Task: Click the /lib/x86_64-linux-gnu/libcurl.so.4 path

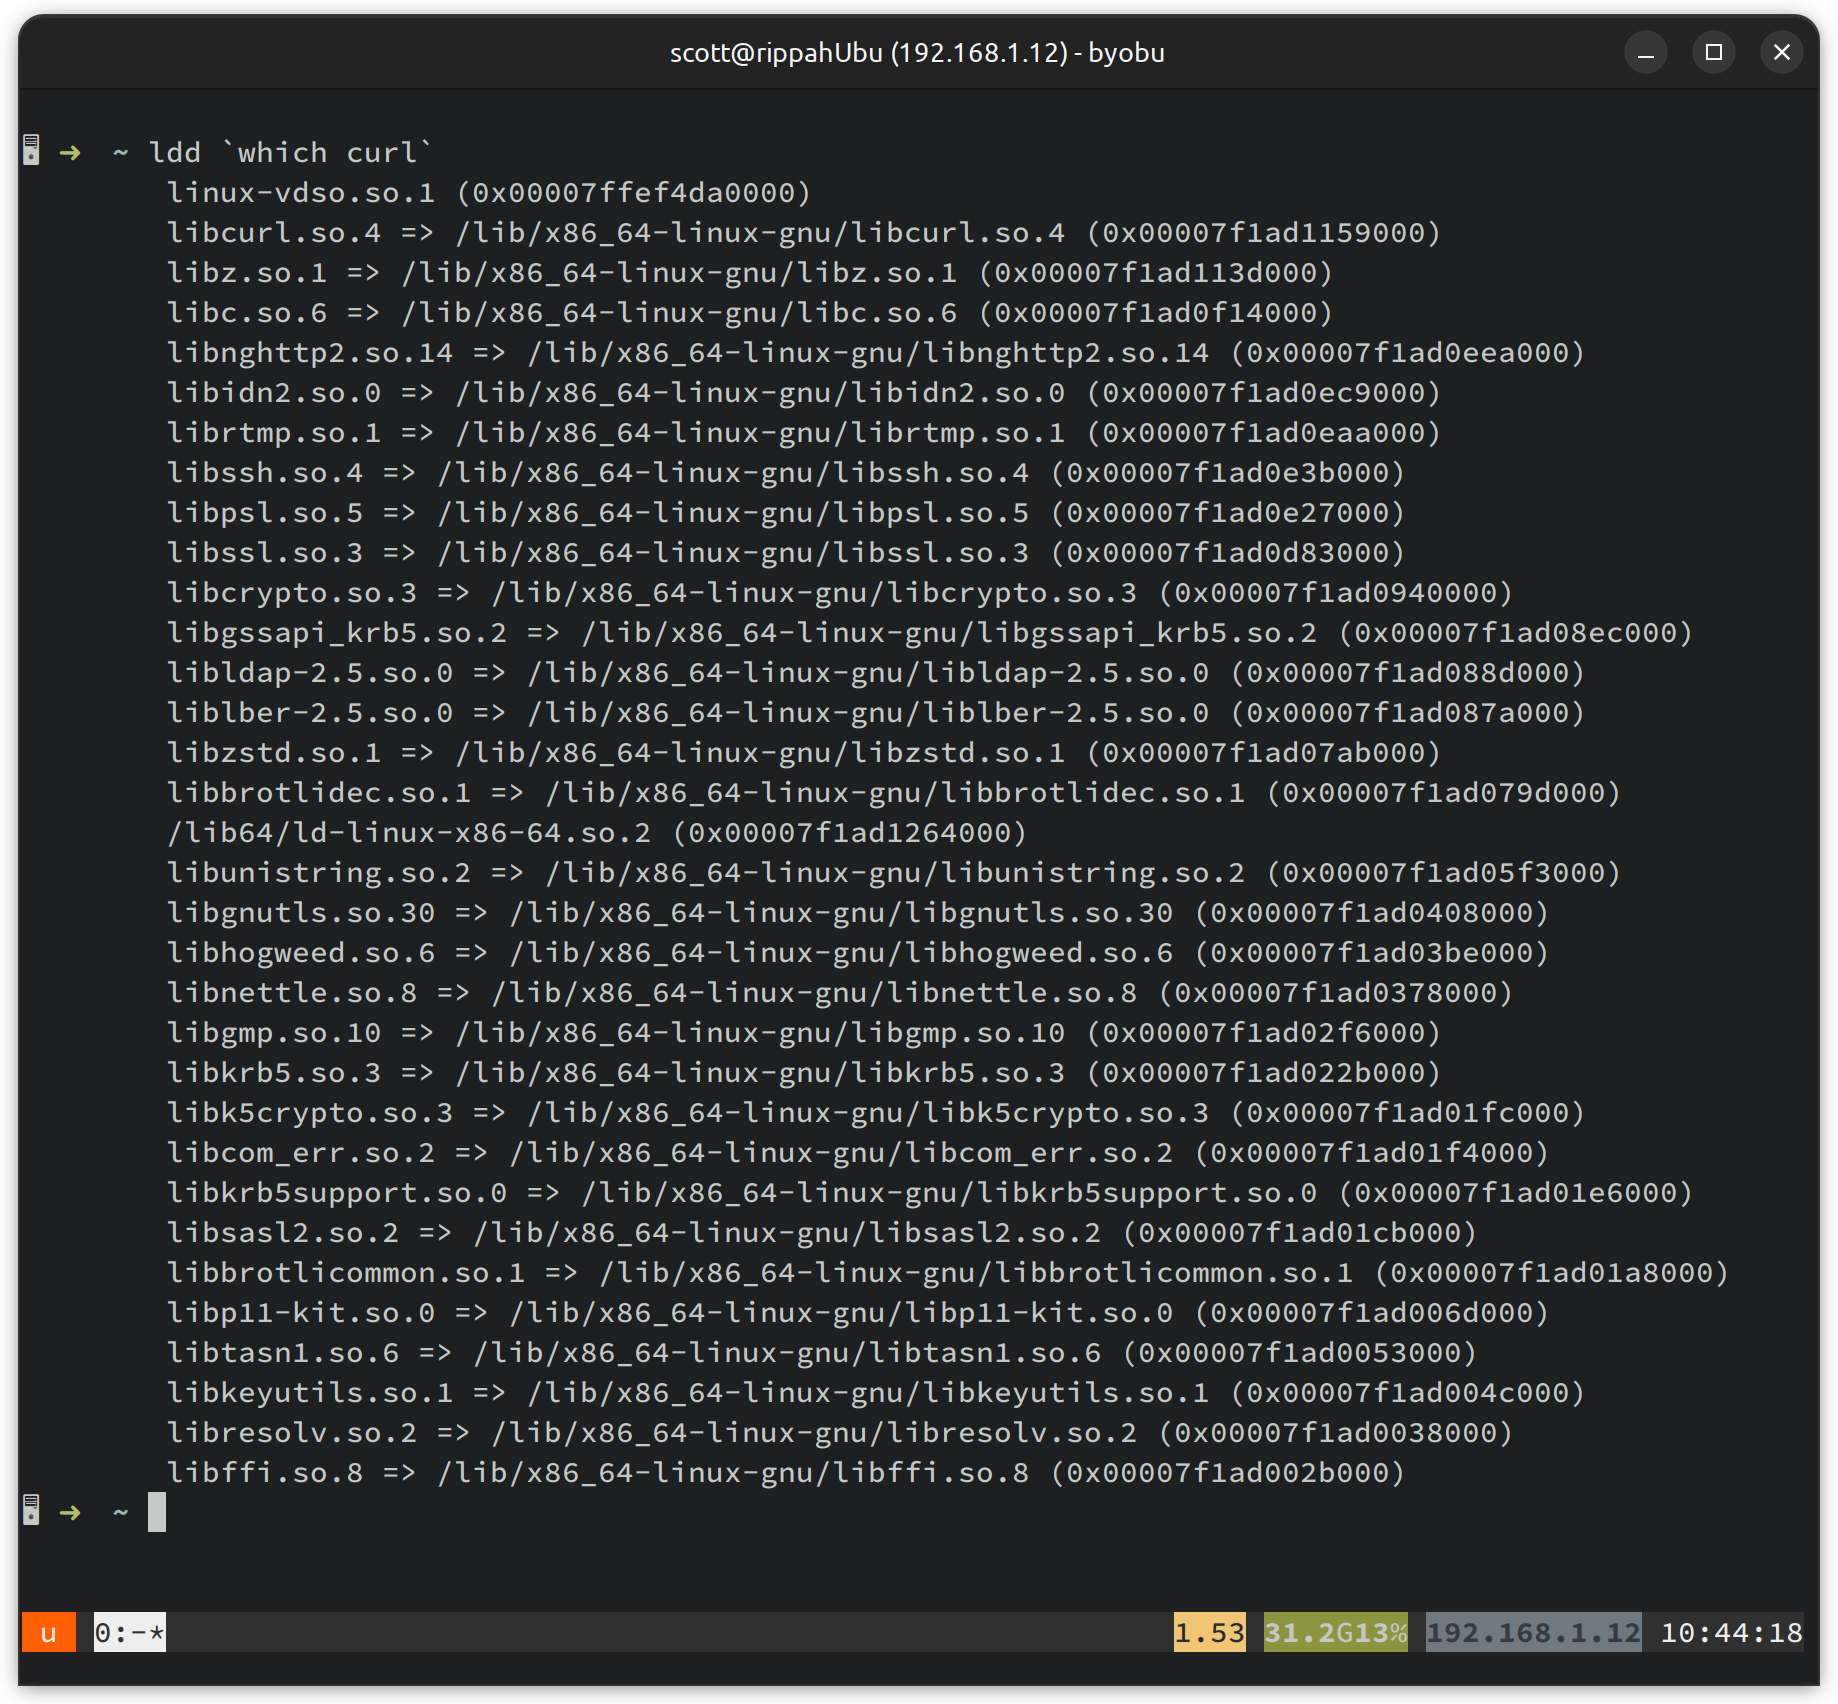Action: point(760,233)
